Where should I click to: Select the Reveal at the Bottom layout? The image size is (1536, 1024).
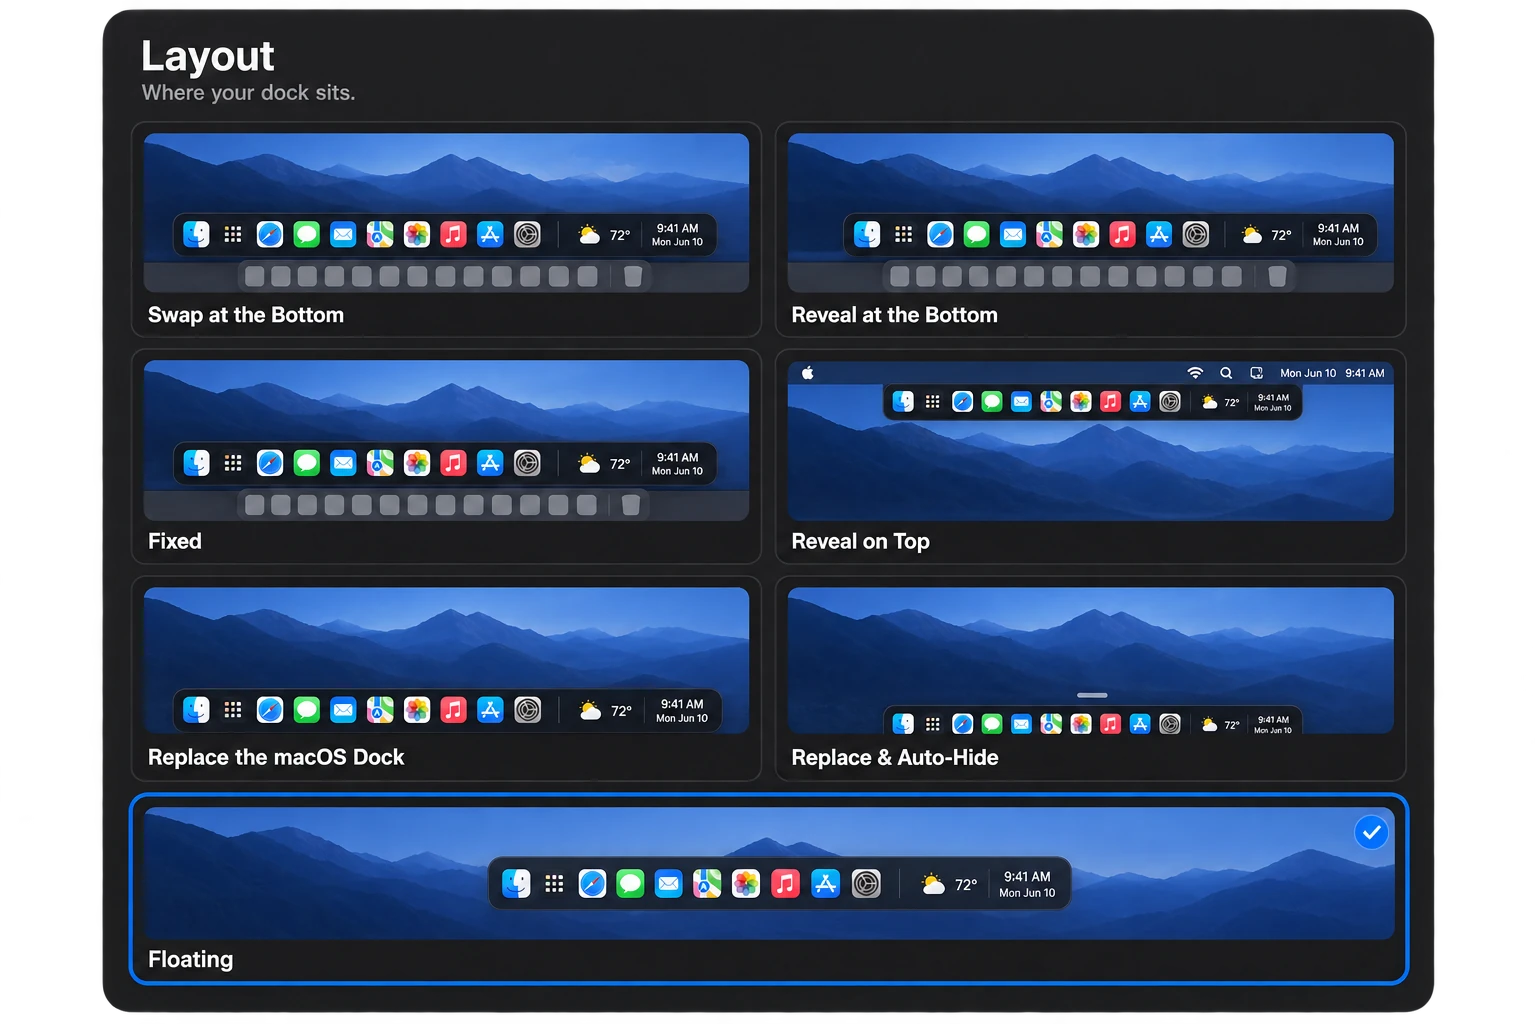tap(1090, 229)
